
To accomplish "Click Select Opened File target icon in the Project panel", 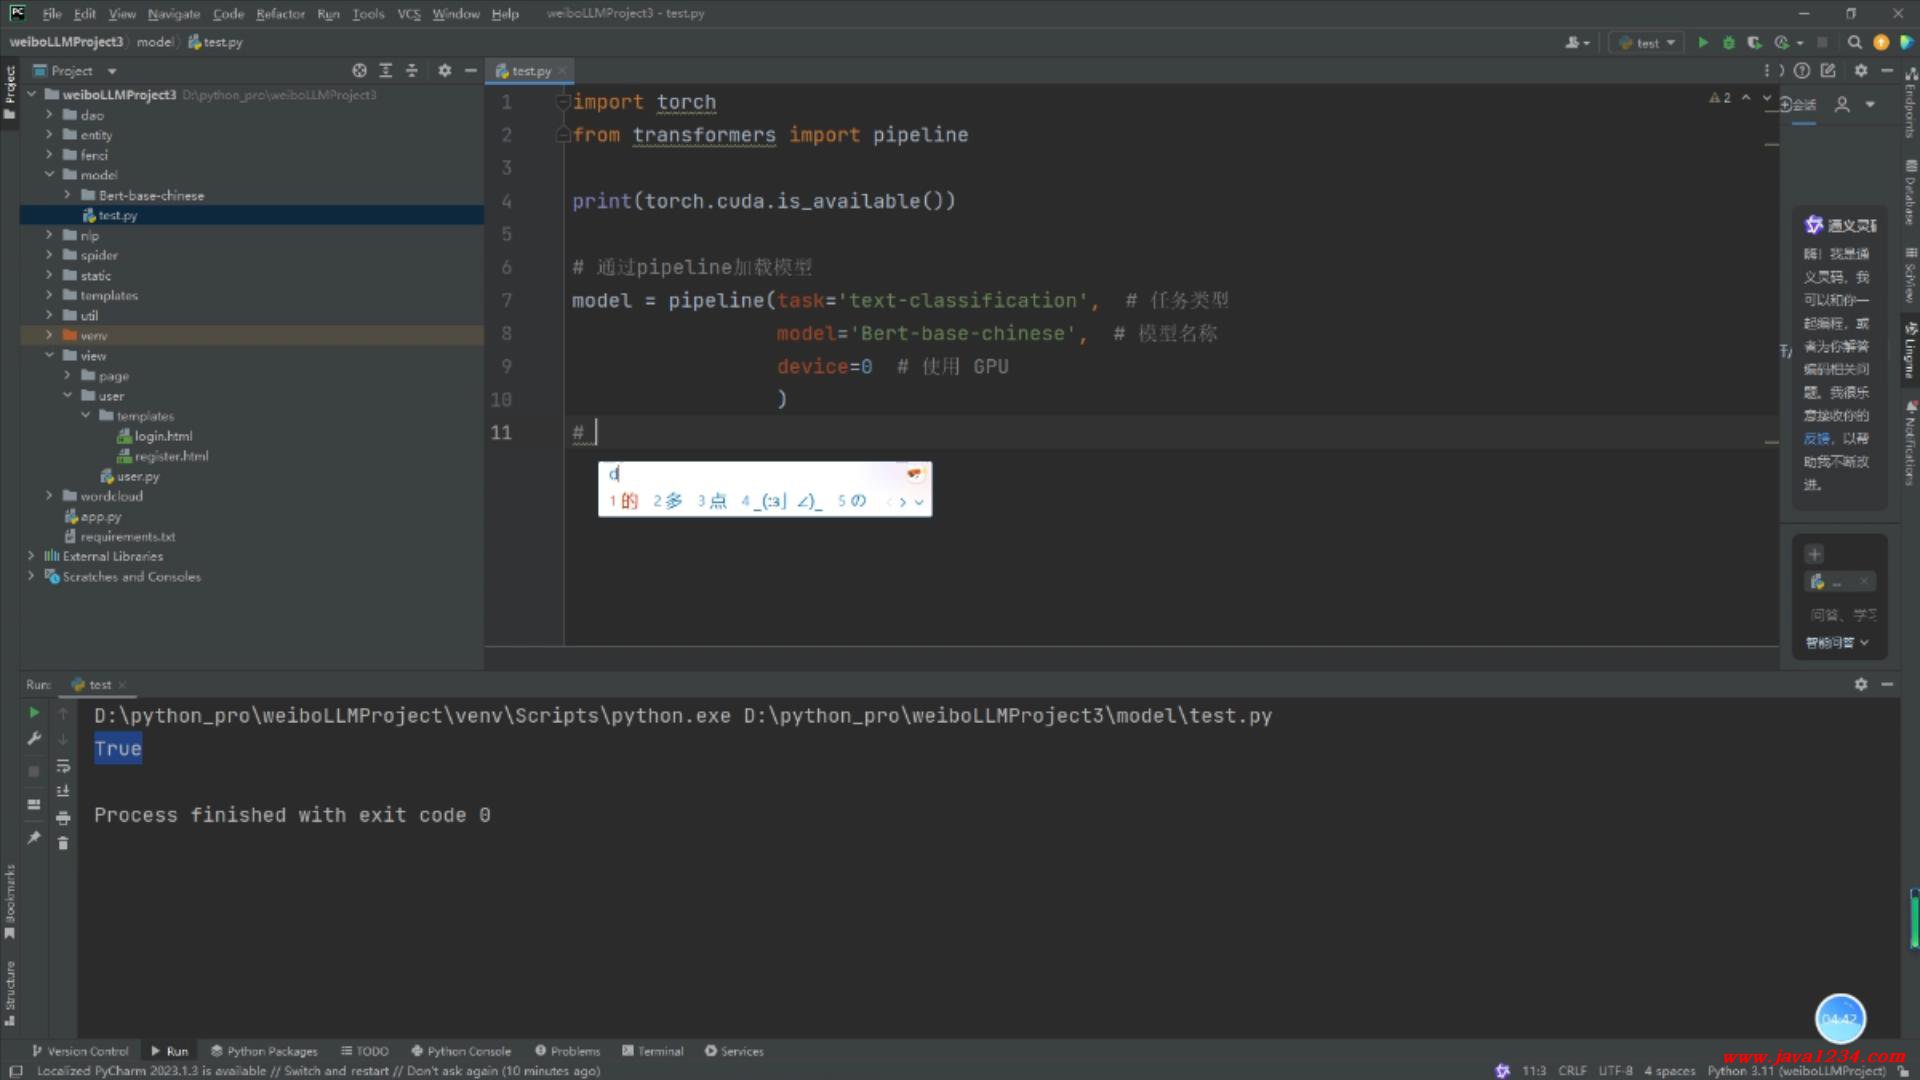I will (359, 71).
